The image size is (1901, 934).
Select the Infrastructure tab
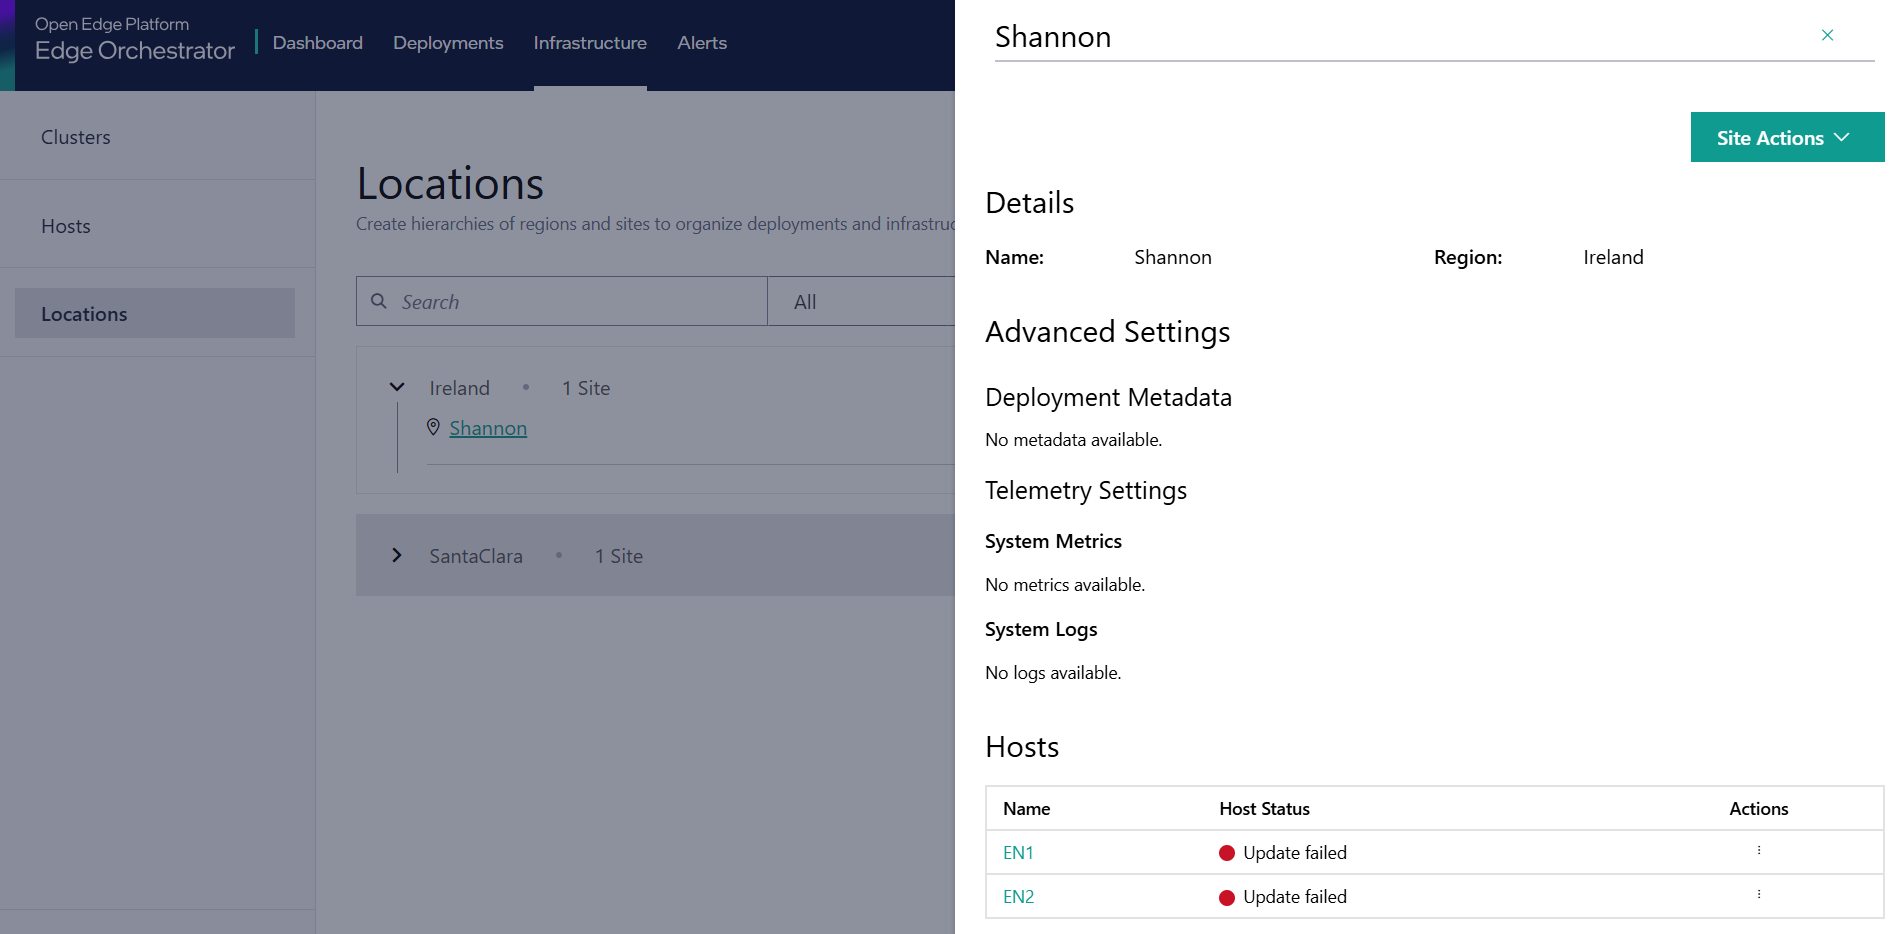tap(590, 43)
